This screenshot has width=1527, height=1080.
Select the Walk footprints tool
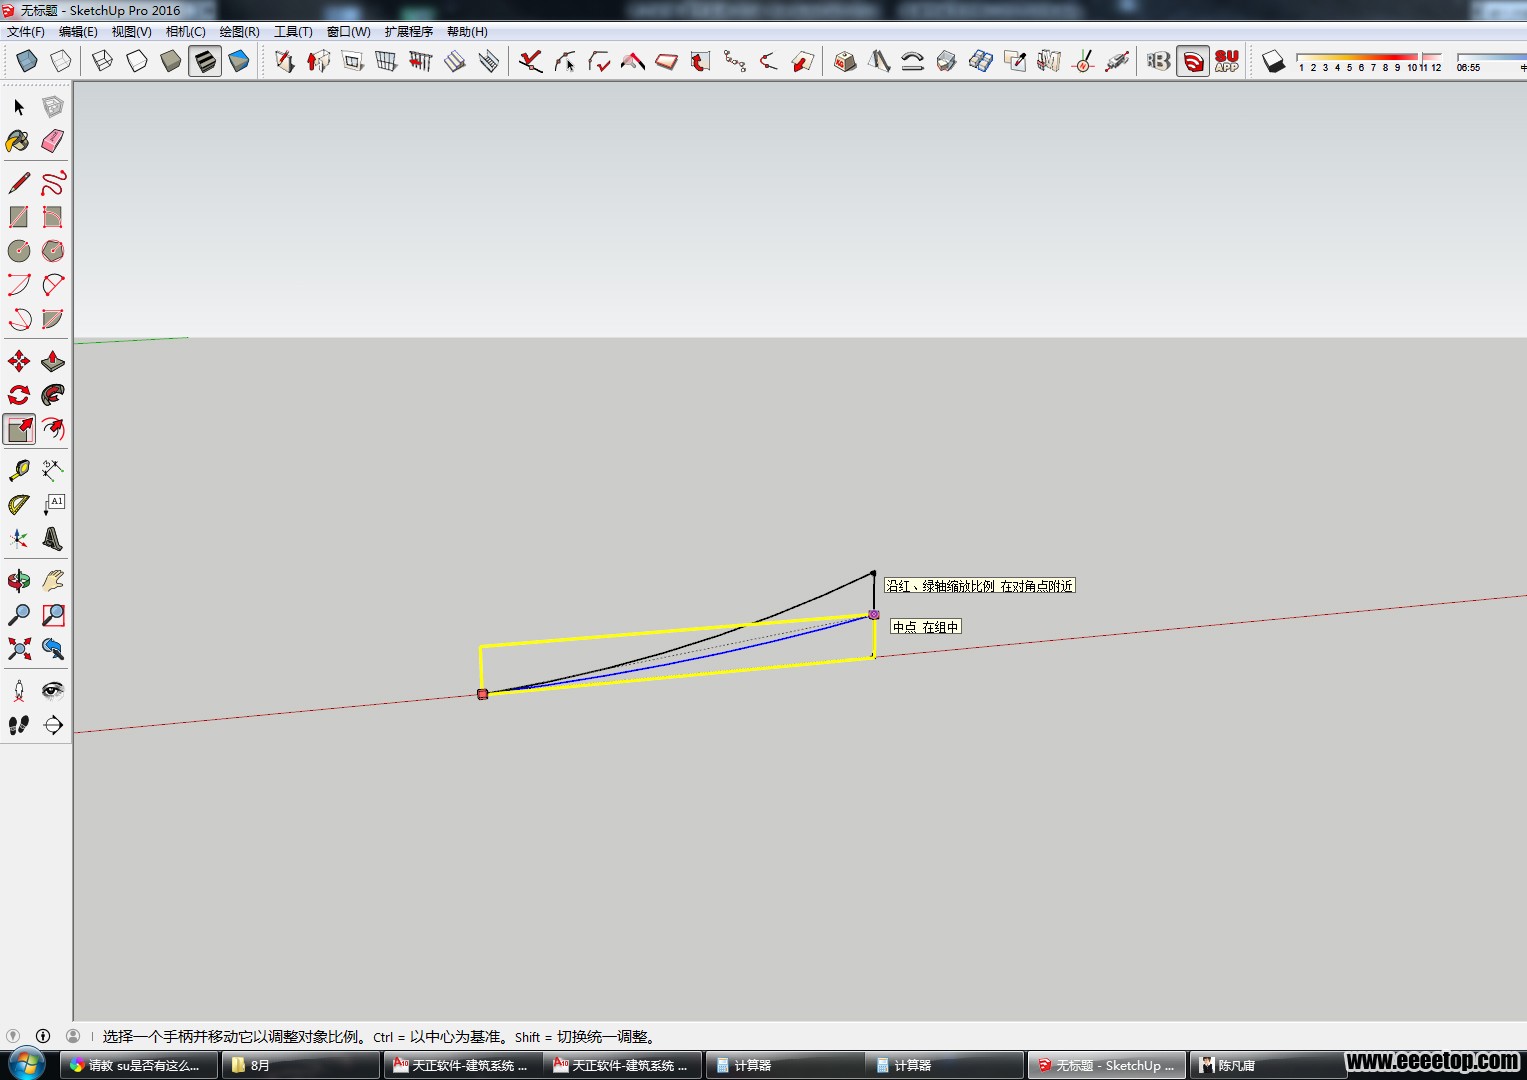19,725
